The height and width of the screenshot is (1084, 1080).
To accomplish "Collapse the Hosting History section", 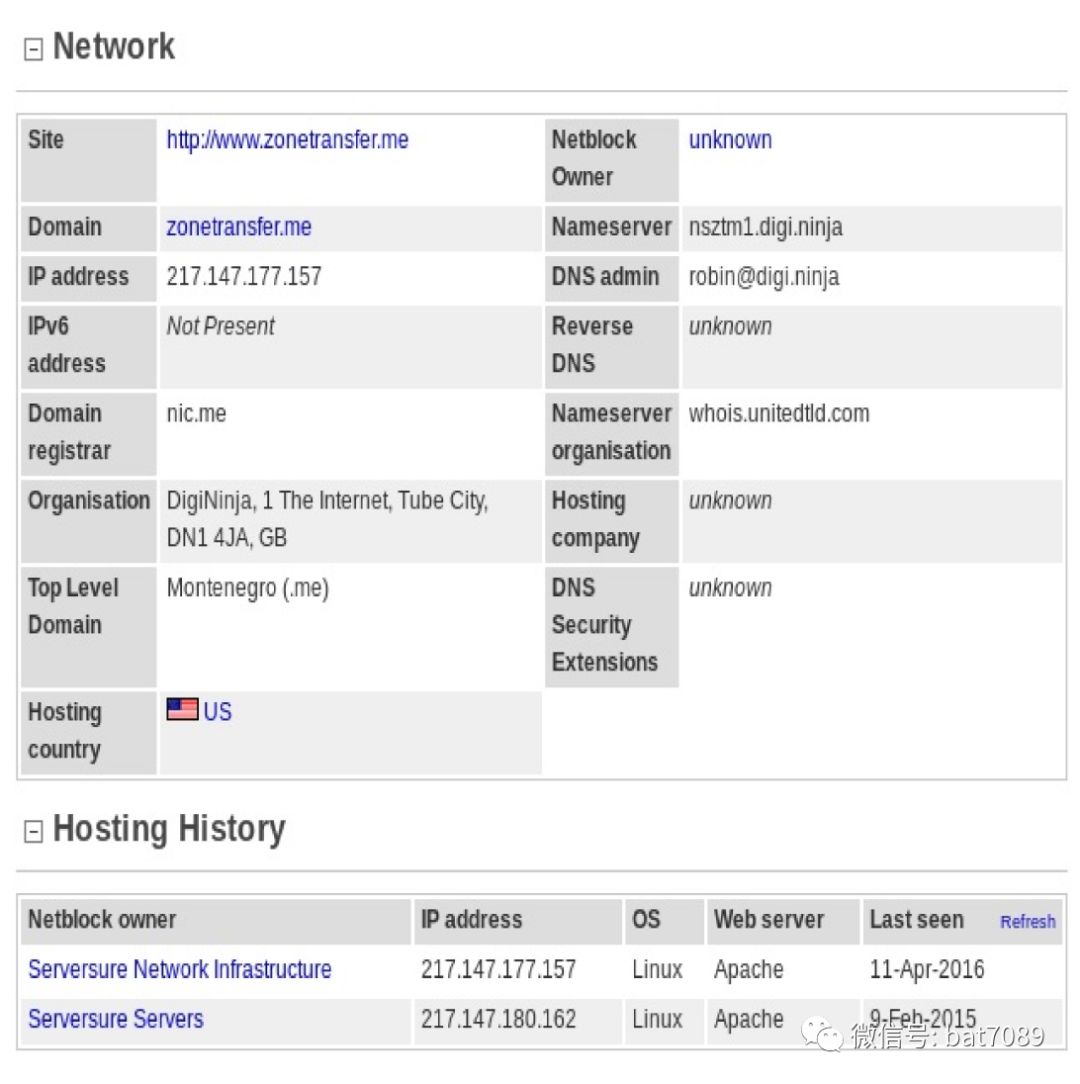I will click(33, 831).
